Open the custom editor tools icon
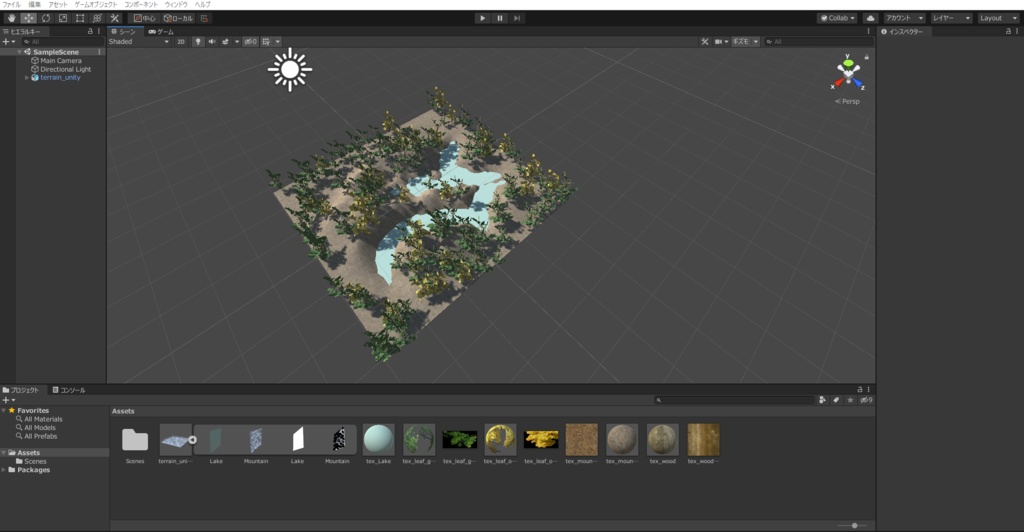The height and width of the screenshot is (532, 1024). [x=114, y=18]
